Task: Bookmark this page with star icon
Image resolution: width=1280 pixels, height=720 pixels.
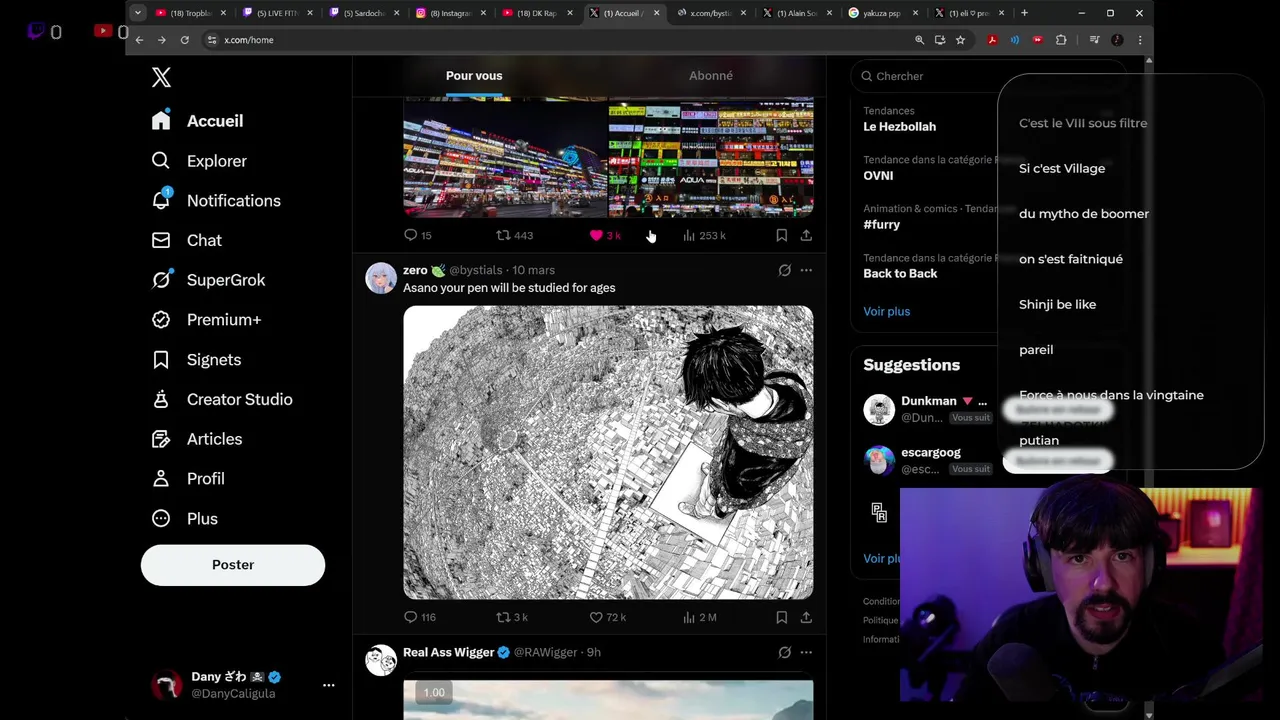Action: click(x=960, y=40)
